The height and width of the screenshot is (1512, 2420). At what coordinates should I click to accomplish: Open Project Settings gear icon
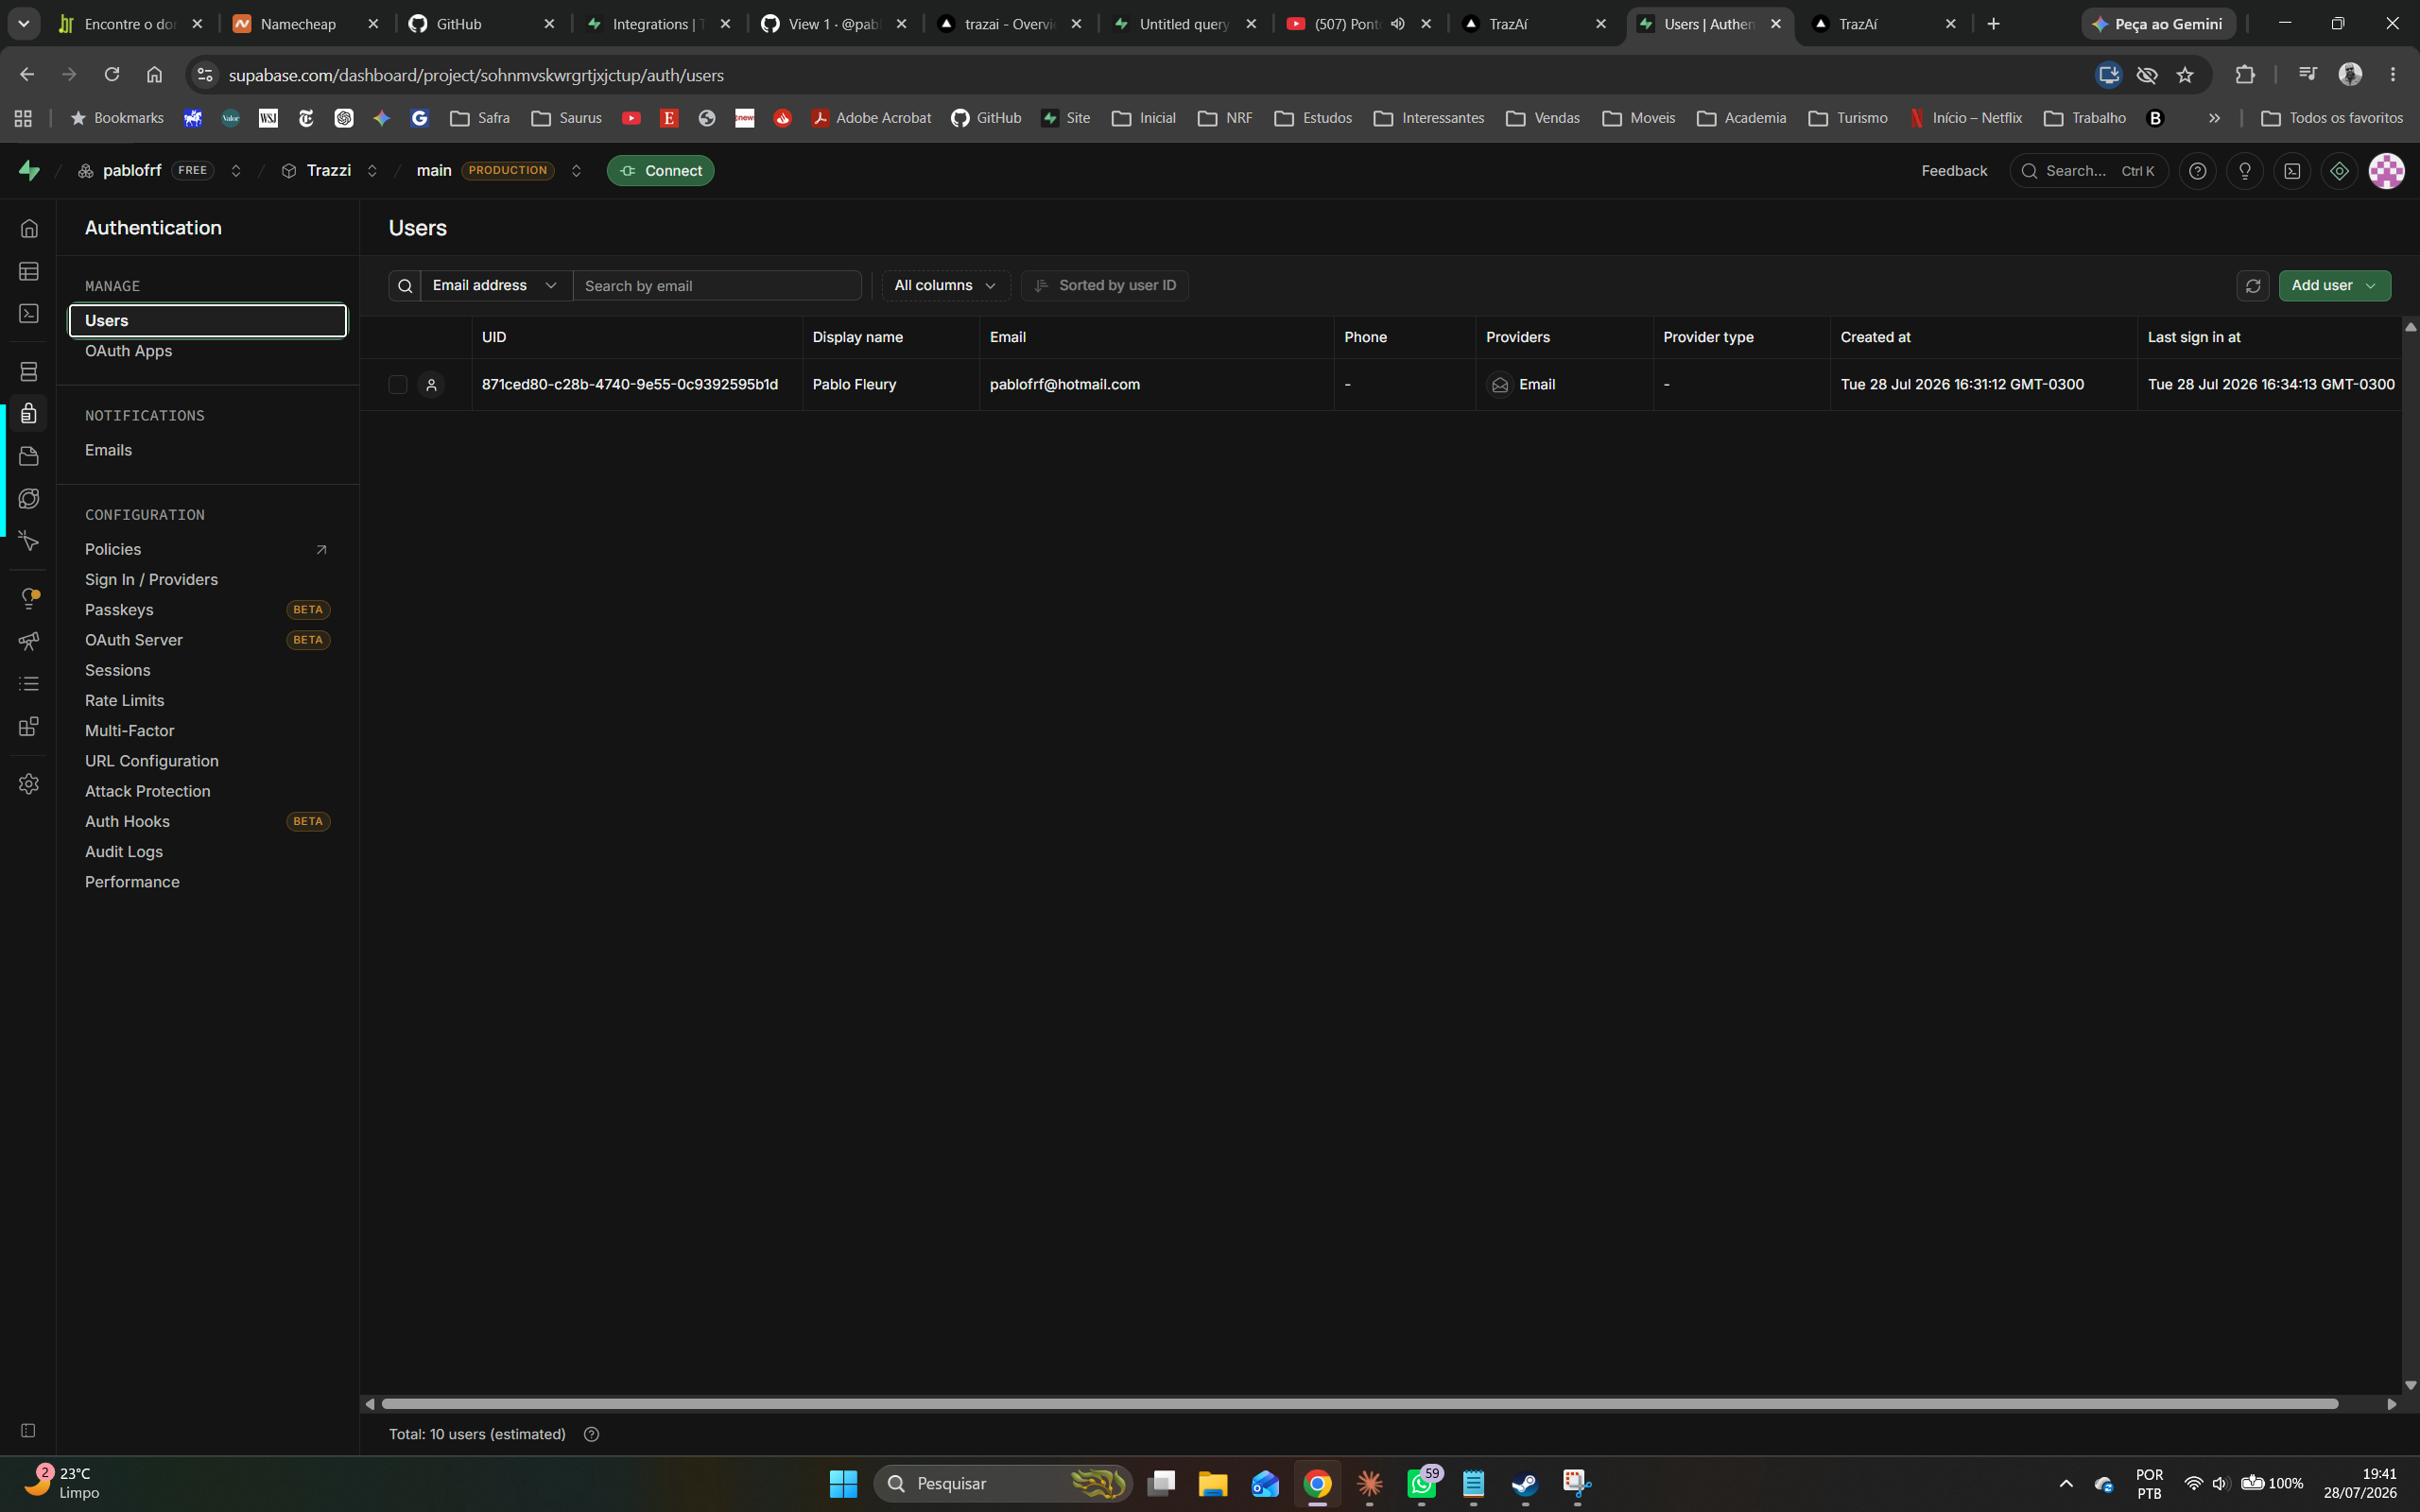click(x=29, y=784)
